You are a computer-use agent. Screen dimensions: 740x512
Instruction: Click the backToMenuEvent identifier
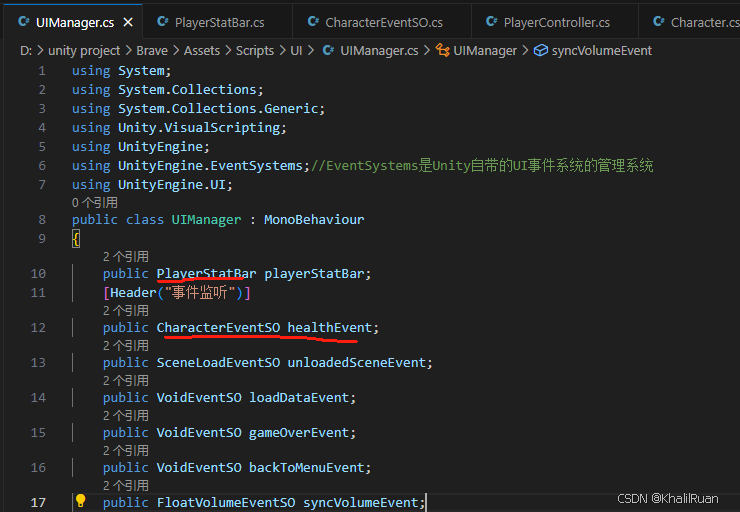click(x=307, y=467)
